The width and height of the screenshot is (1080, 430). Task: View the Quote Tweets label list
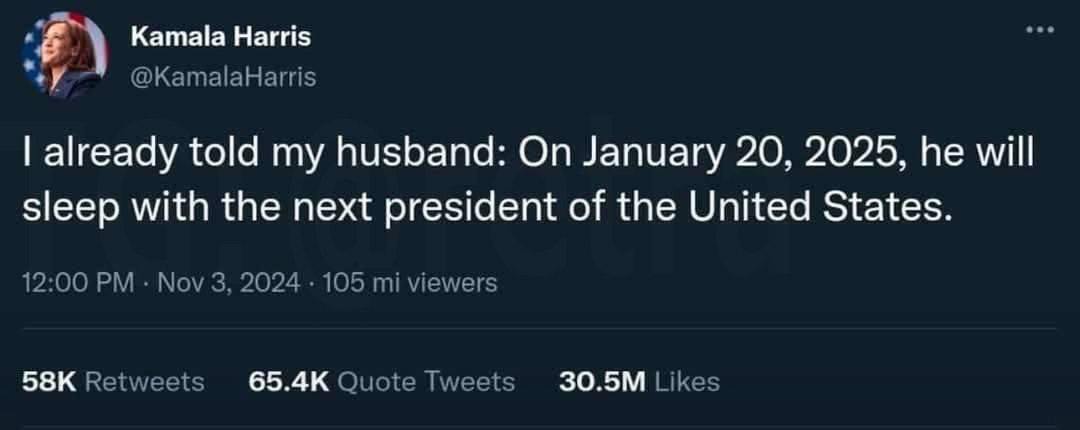427,381
